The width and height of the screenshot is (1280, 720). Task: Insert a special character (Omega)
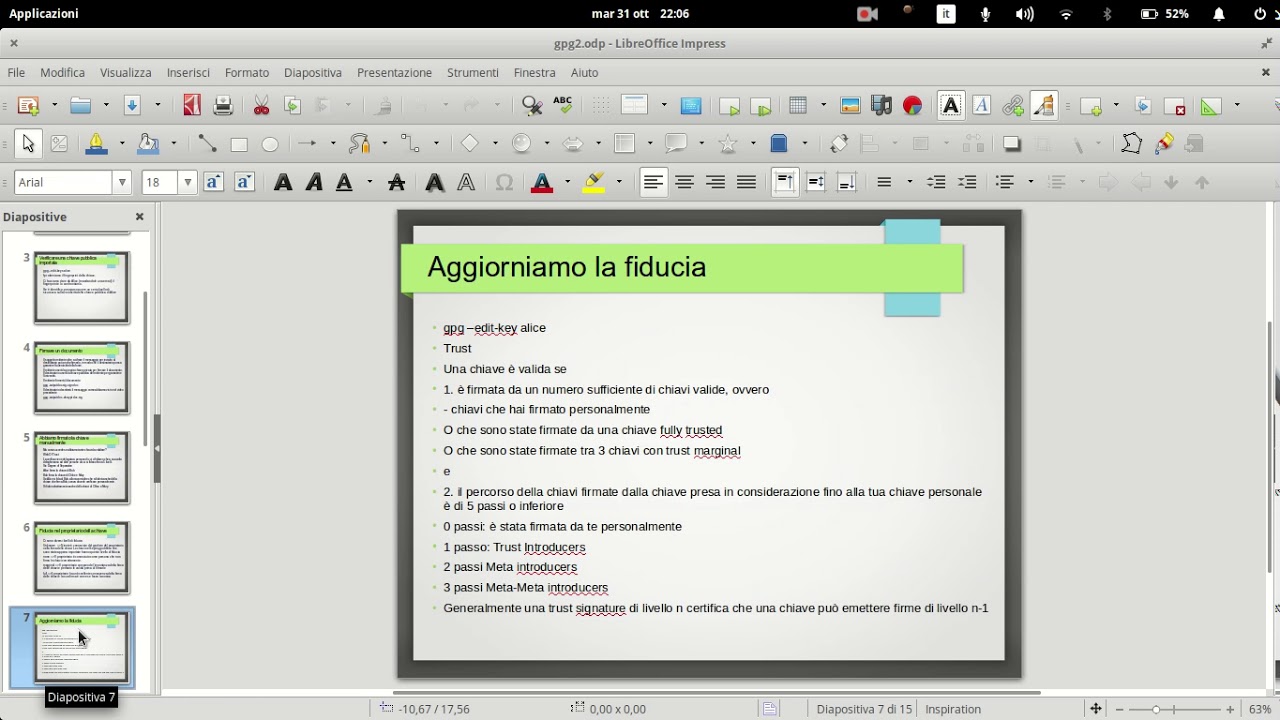[x=504, y=182]
